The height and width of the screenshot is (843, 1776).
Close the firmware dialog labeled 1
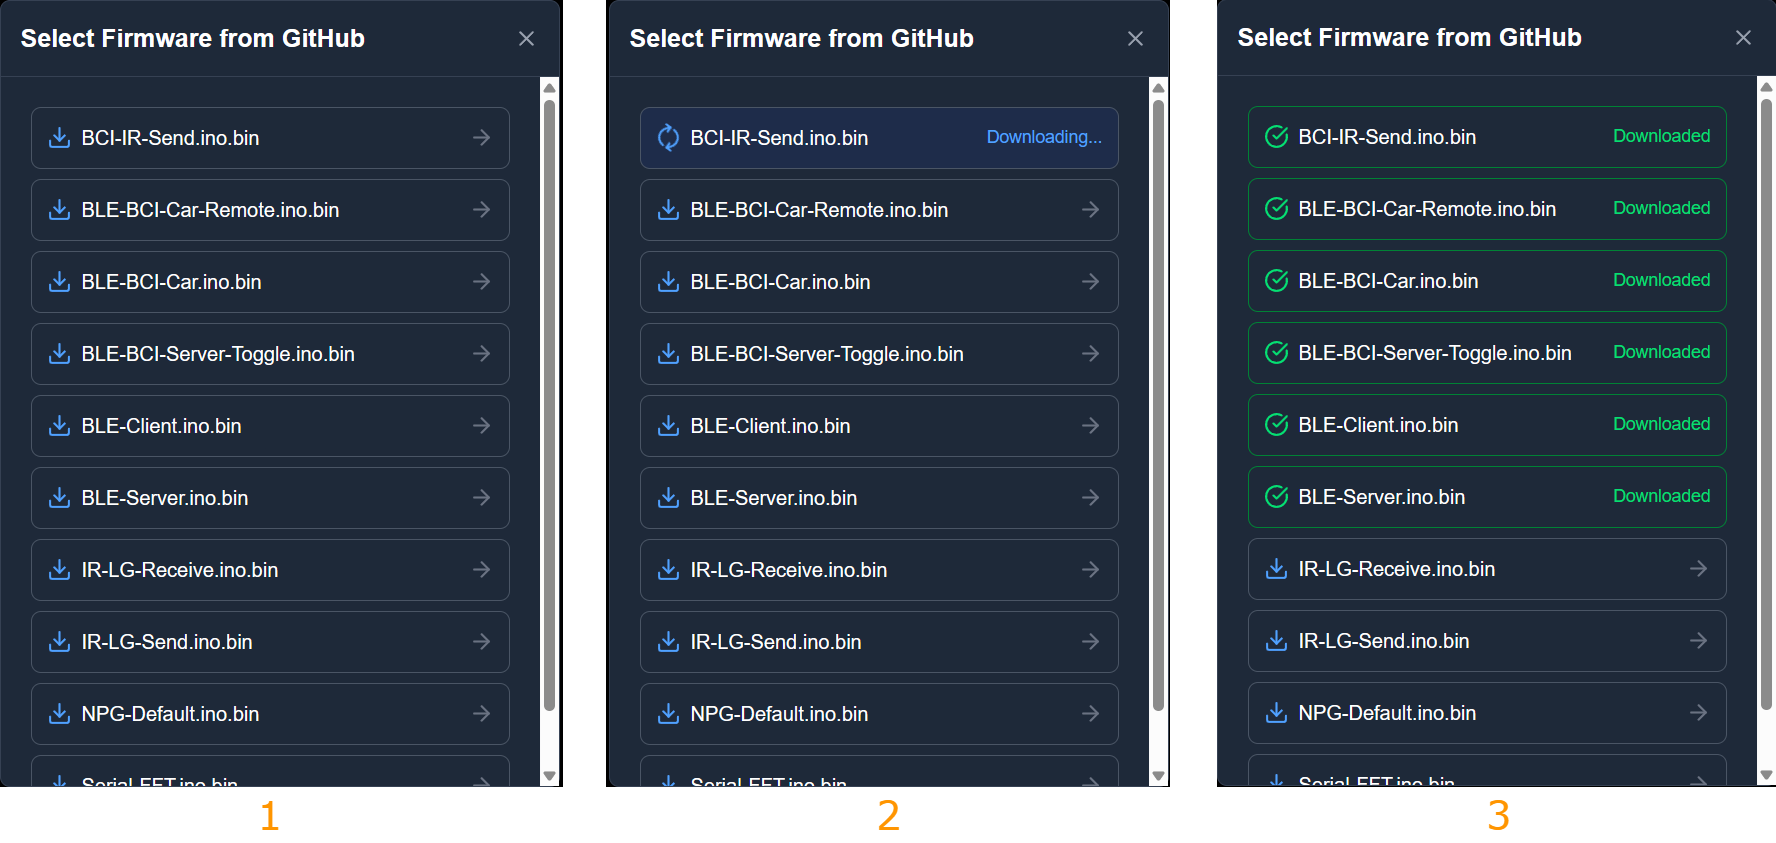(x=526, y=39)
